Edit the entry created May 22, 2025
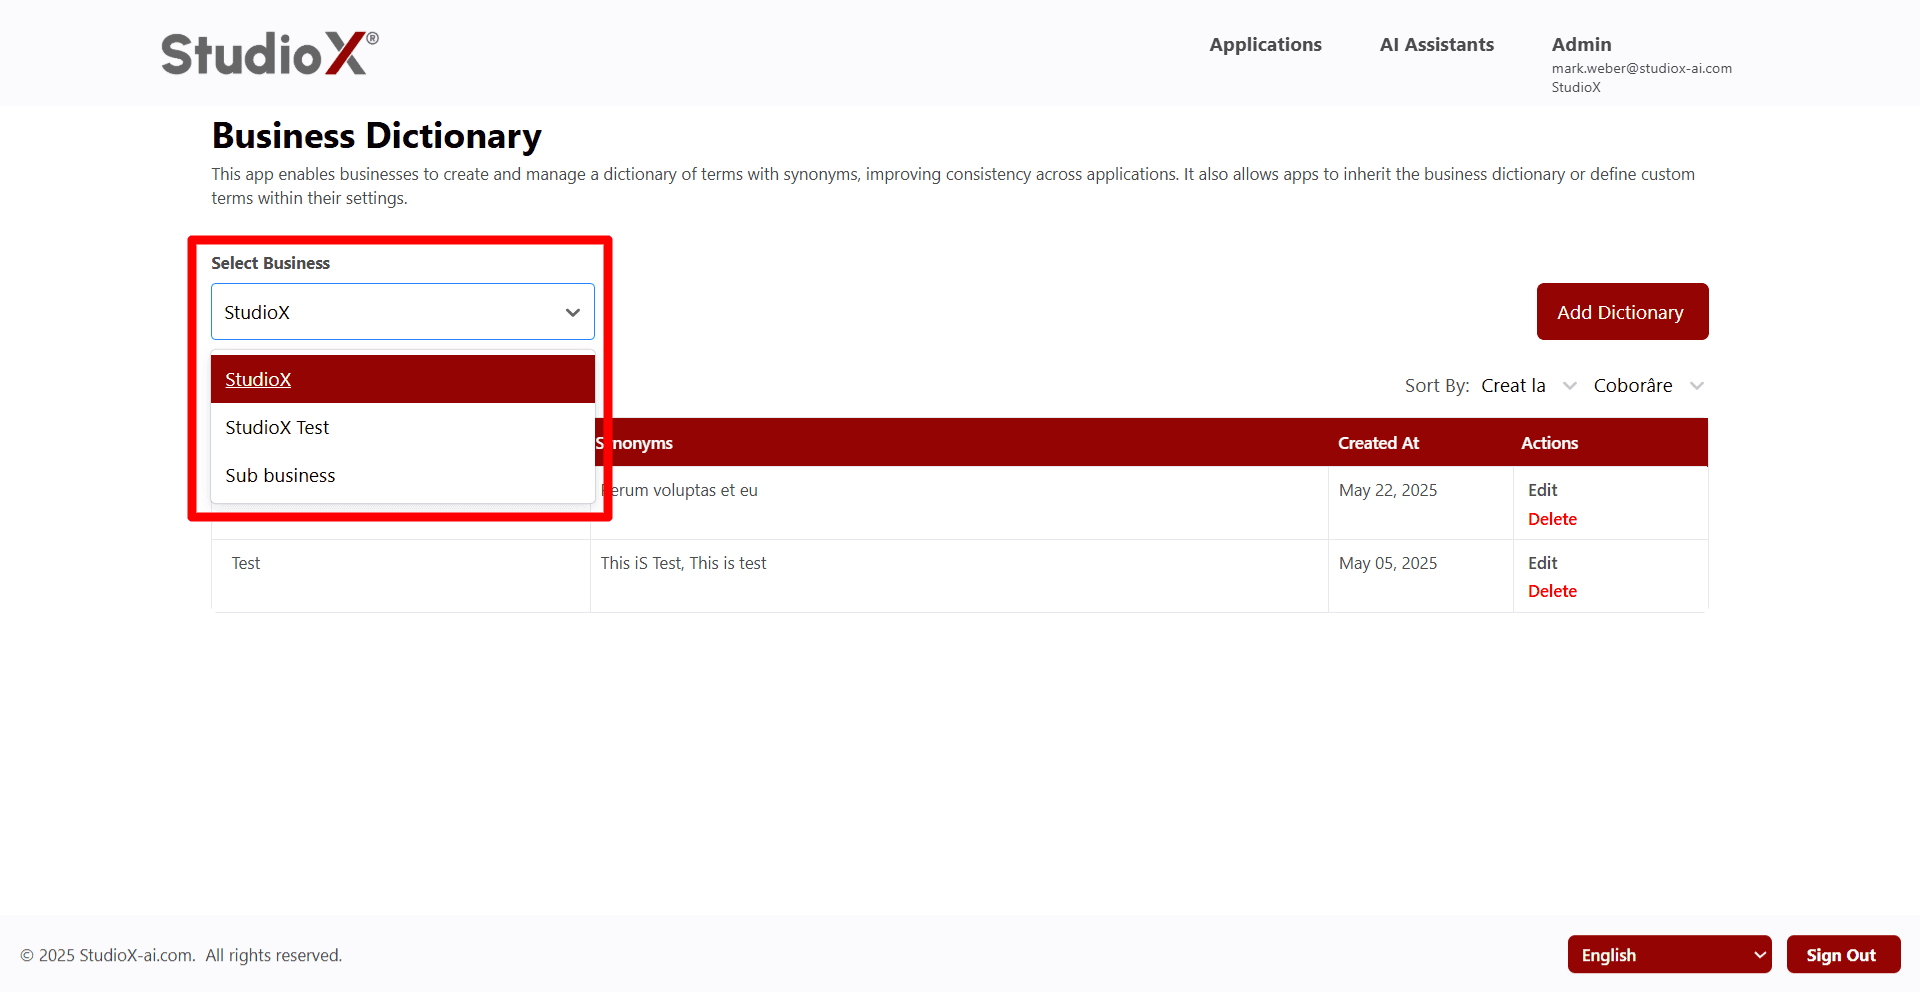 click(x=1542, y=490)
